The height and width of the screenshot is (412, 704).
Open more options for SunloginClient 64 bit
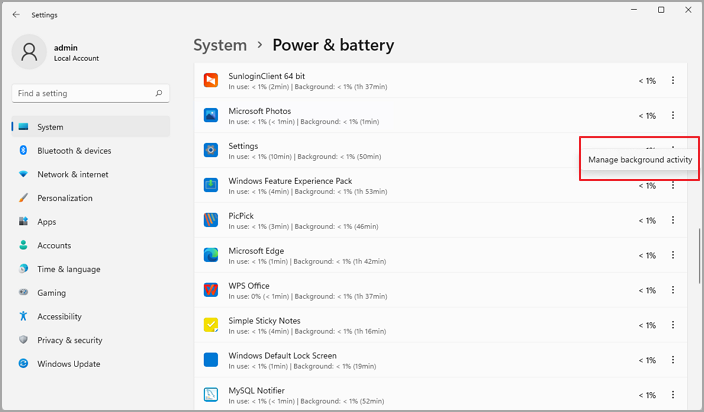(673, 81)
